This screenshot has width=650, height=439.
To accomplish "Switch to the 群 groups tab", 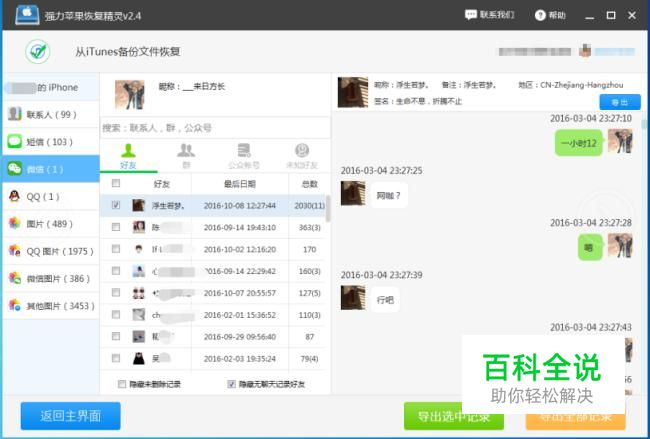I will tap(186, 156).
